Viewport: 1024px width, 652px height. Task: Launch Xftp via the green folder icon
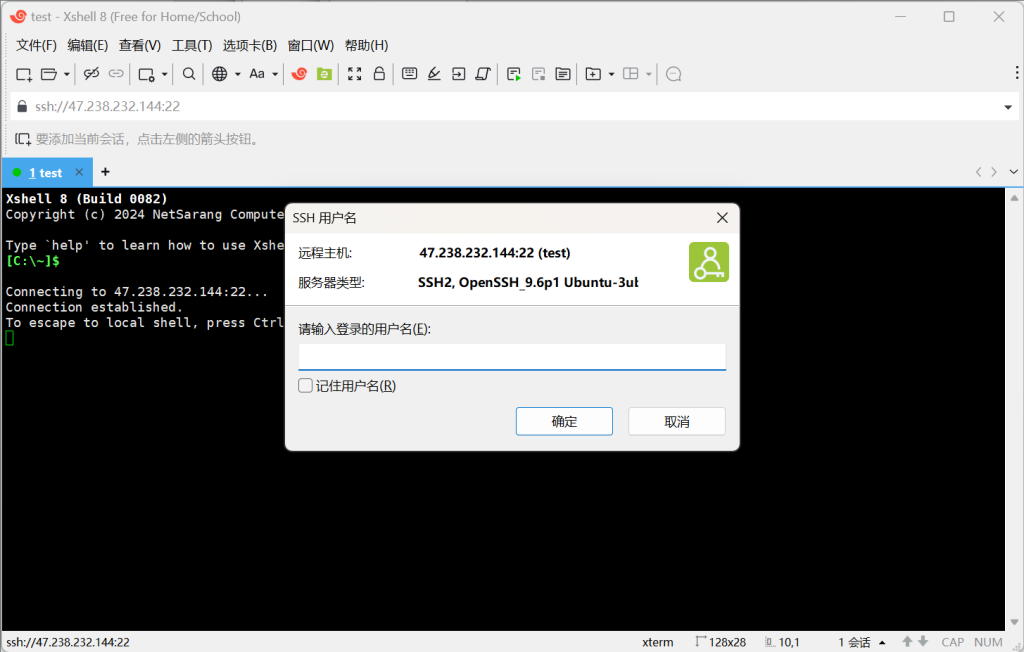324,74
